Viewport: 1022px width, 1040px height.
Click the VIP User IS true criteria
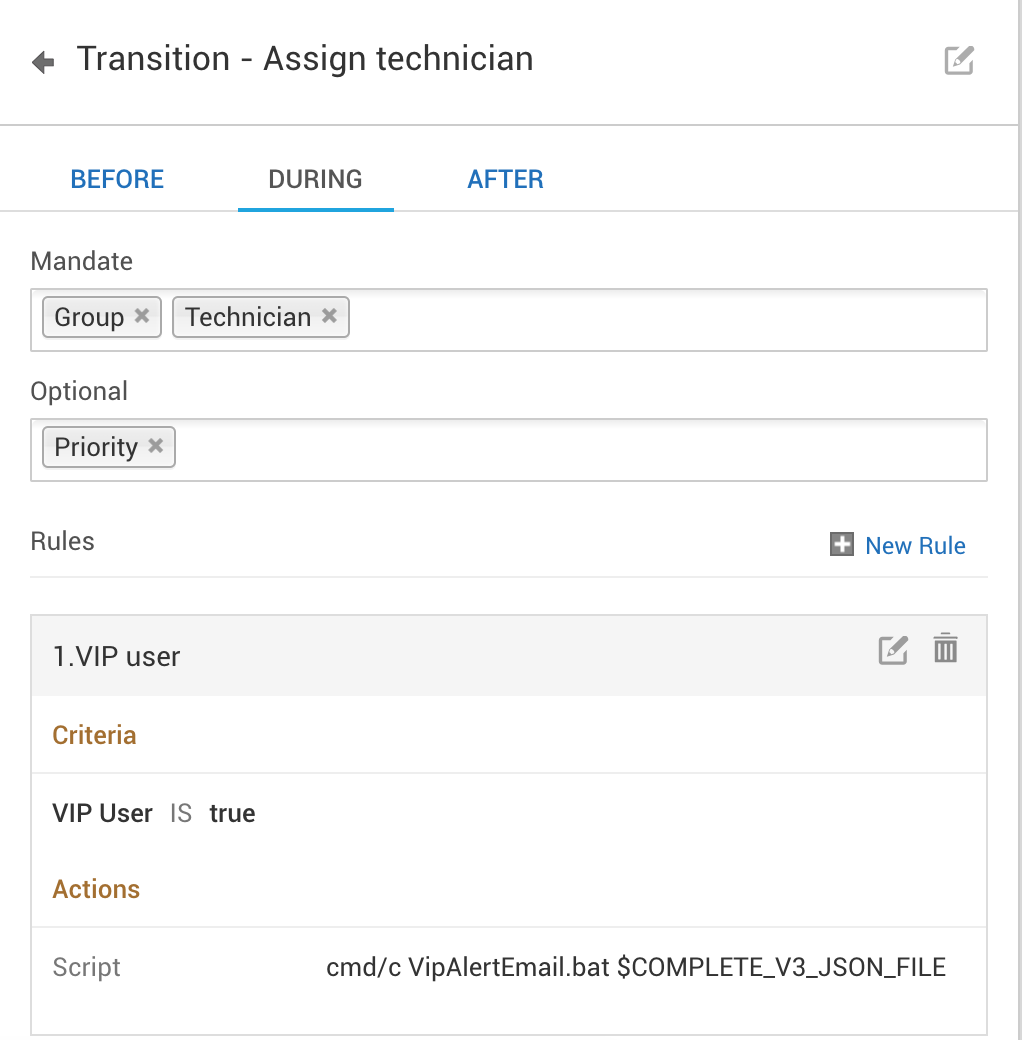[154, 813]
